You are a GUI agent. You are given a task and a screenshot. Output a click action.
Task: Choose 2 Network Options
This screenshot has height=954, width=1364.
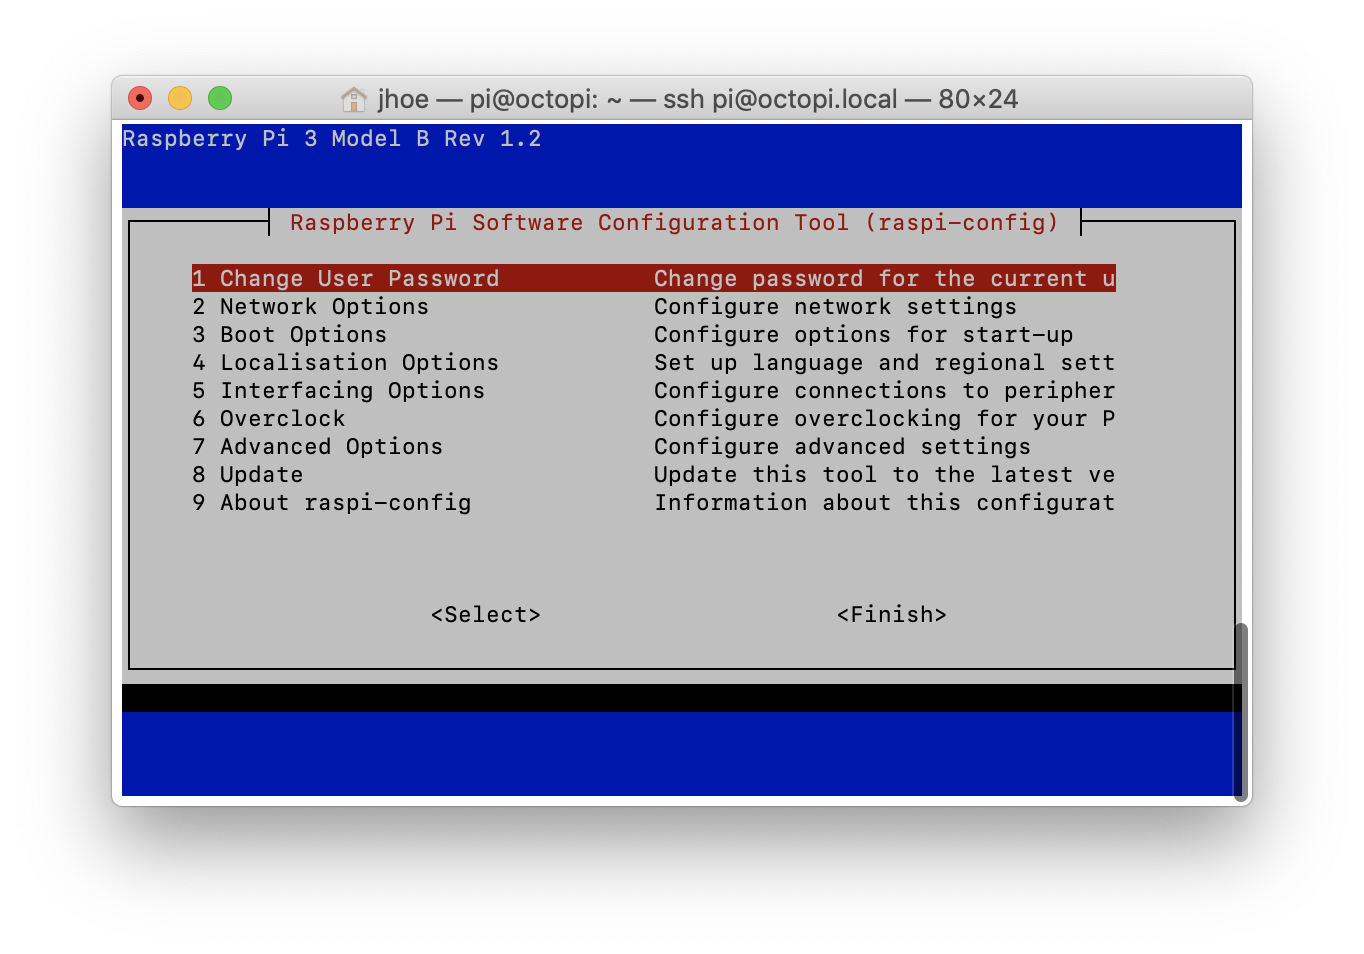310,307
